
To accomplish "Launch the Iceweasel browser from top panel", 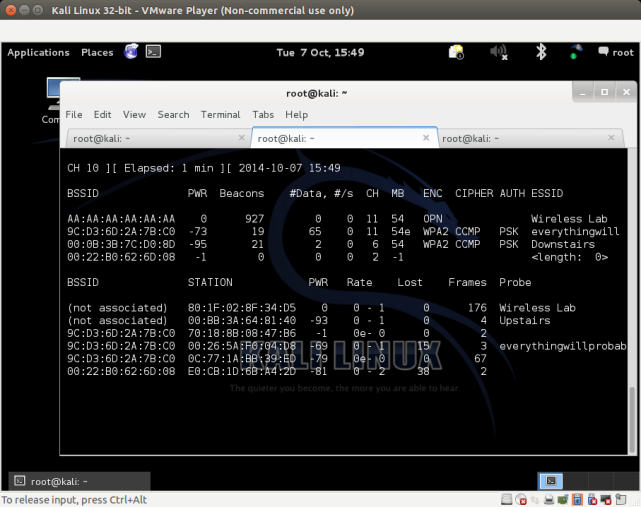I will point(131,52).
